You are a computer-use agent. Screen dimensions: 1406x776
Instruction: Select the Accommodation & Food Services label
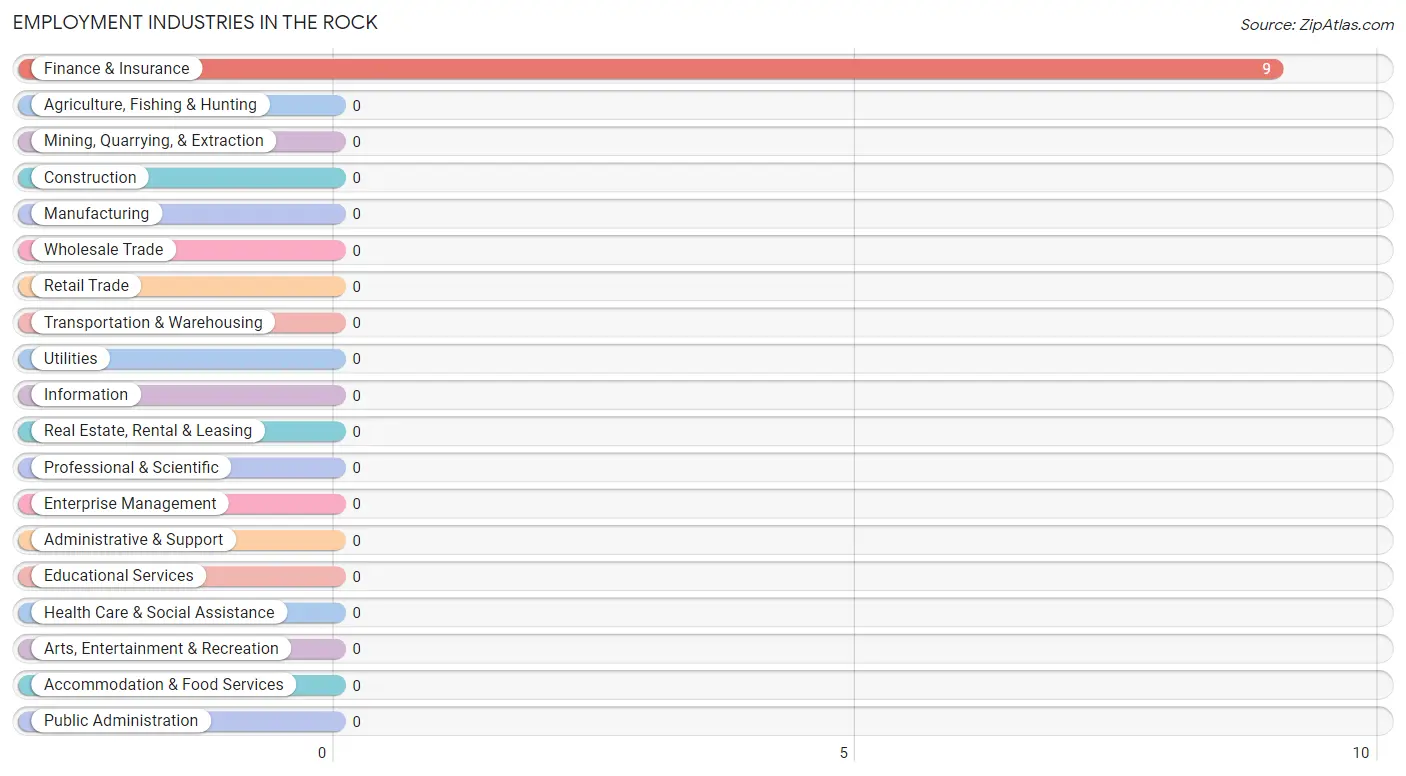coord(164,685)
